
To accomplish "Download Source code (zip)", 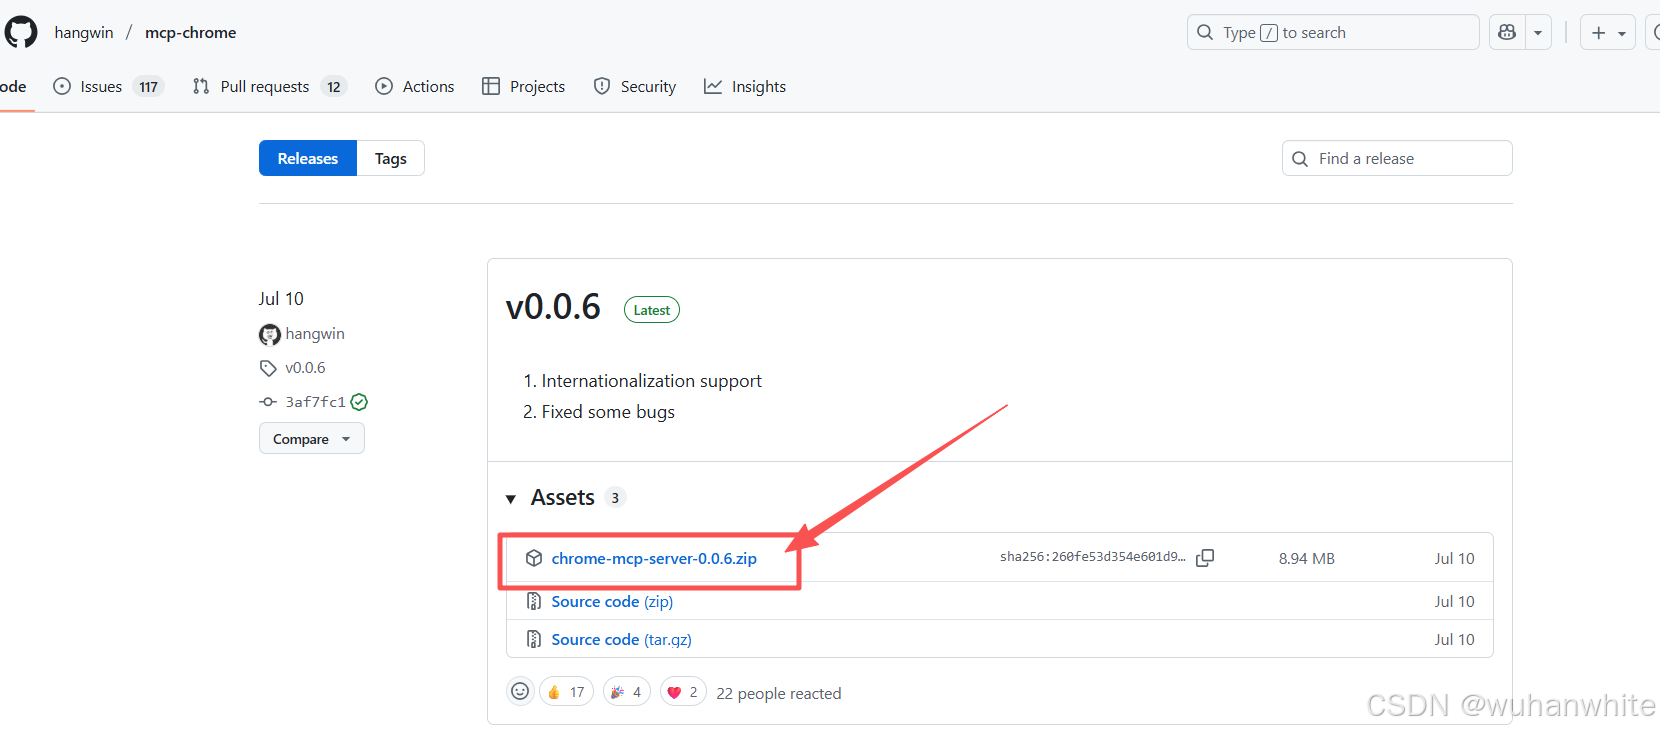I will pyautogui.click(x=612, y=601).
